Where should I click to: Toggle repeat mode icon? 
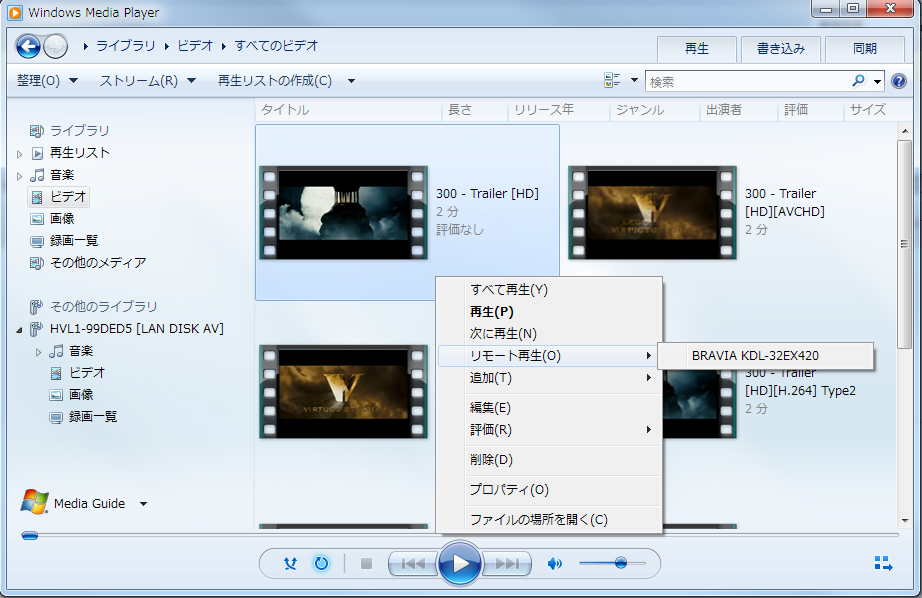tap(321, 564)
